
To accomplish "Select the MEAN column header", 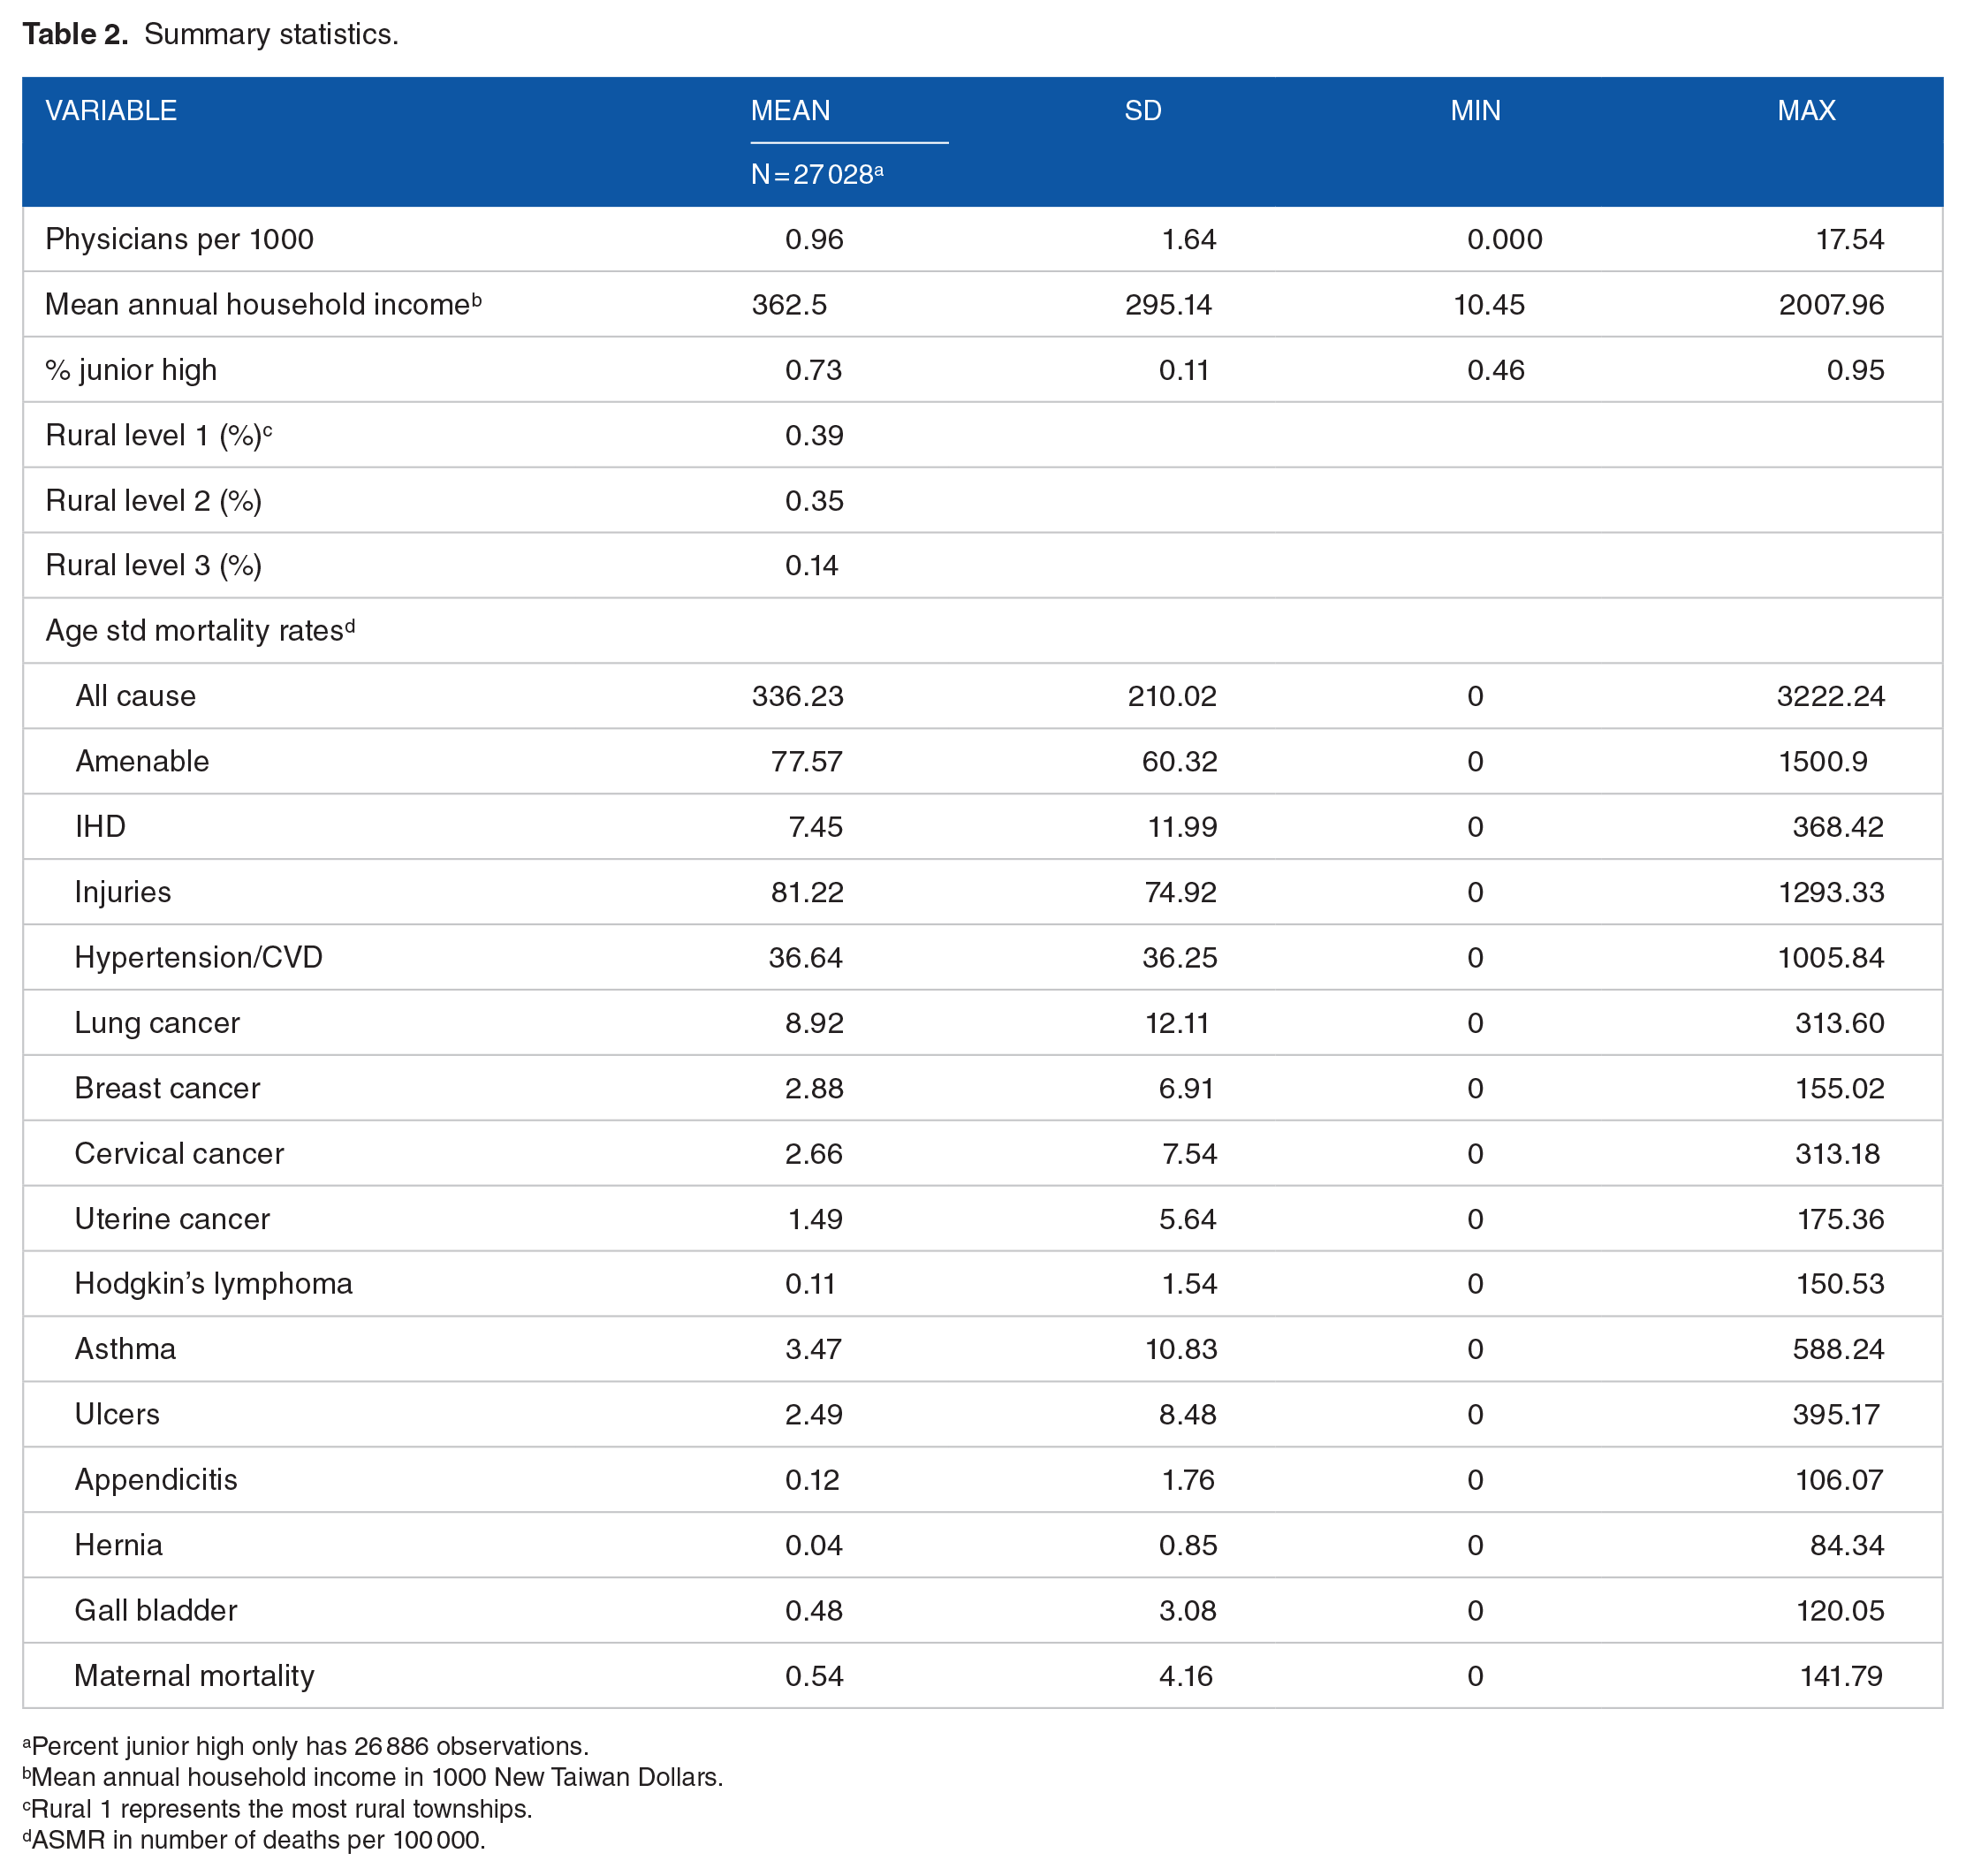I will (790, 110).
